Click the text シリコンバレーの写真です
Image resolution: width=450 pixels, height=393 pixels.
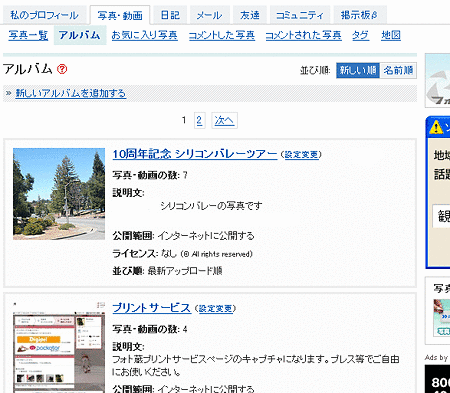211,206
